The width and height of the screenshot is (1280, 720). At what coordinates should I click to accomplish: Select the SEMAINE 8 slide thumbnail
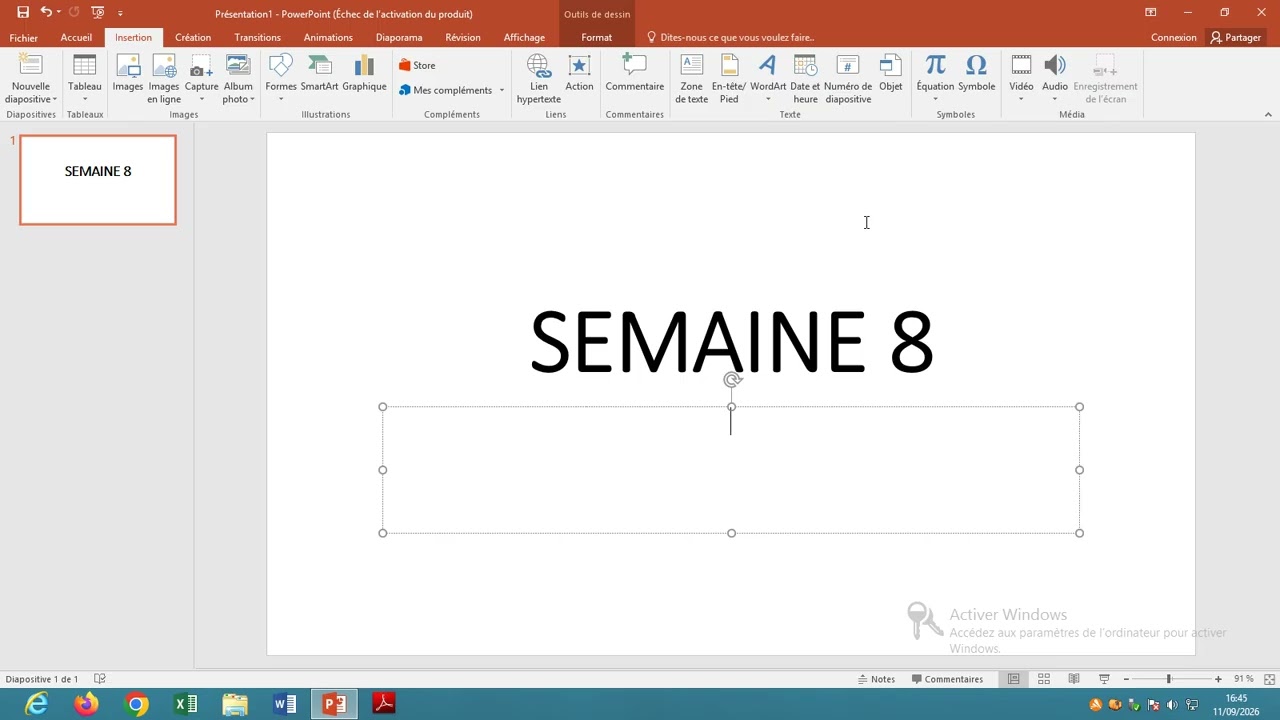pyautogui.click(x=98, y=180)
